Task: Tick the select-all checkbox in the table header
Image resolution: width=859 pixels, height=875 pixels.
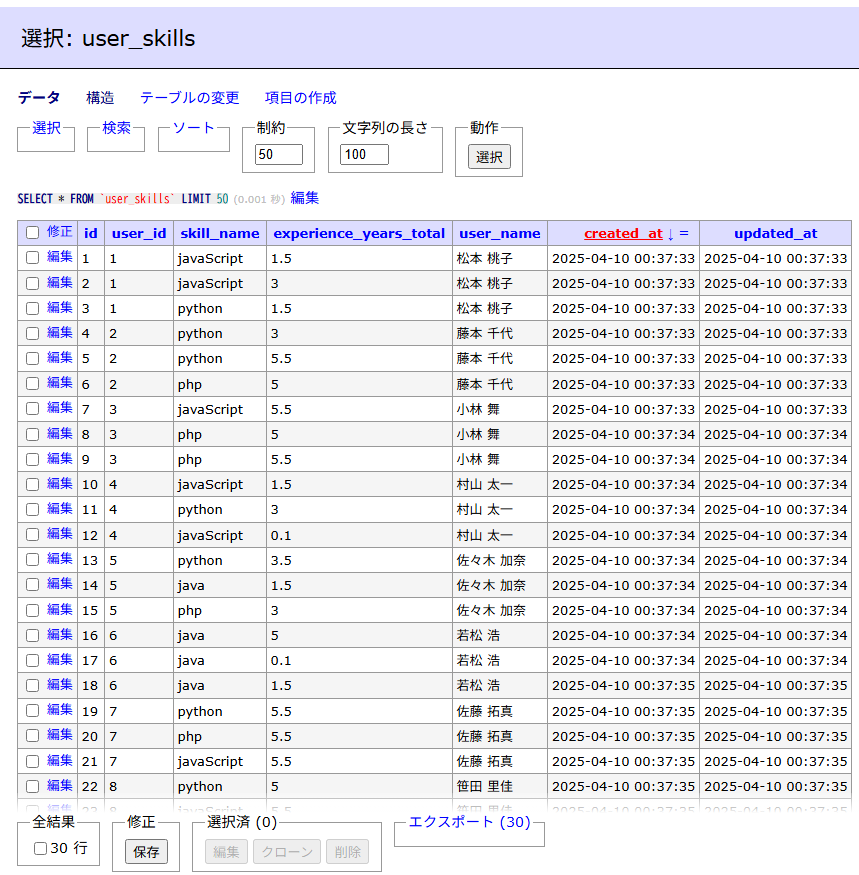Action: [32, 233]
